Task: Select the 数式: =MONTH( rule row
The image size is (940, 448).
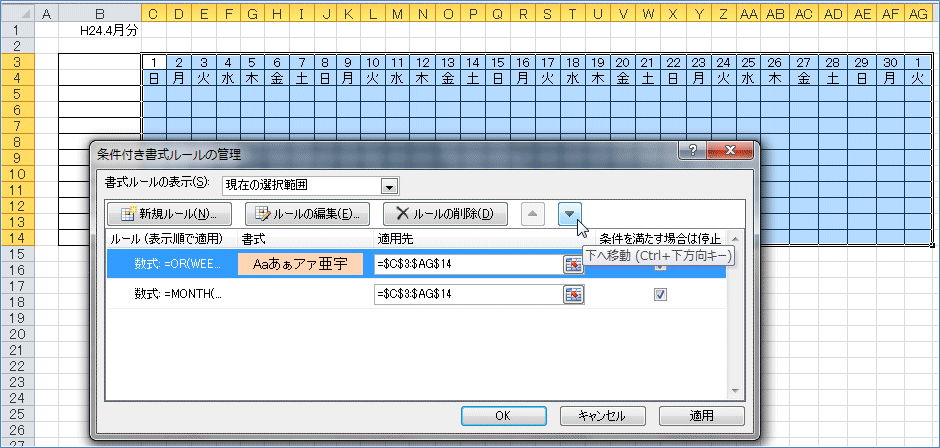Action: pyautogui.click(x=178, y=294)
